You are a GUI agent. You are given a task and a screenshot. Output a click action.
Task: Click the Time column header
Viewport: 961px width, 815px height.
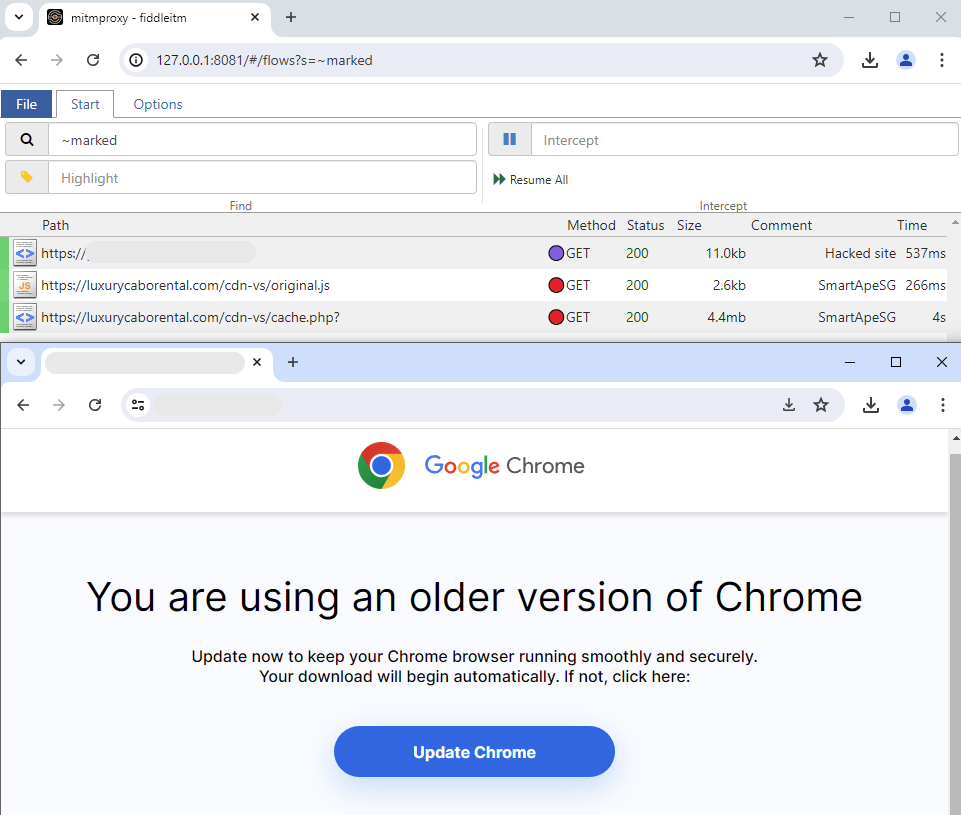pos(912,226)
